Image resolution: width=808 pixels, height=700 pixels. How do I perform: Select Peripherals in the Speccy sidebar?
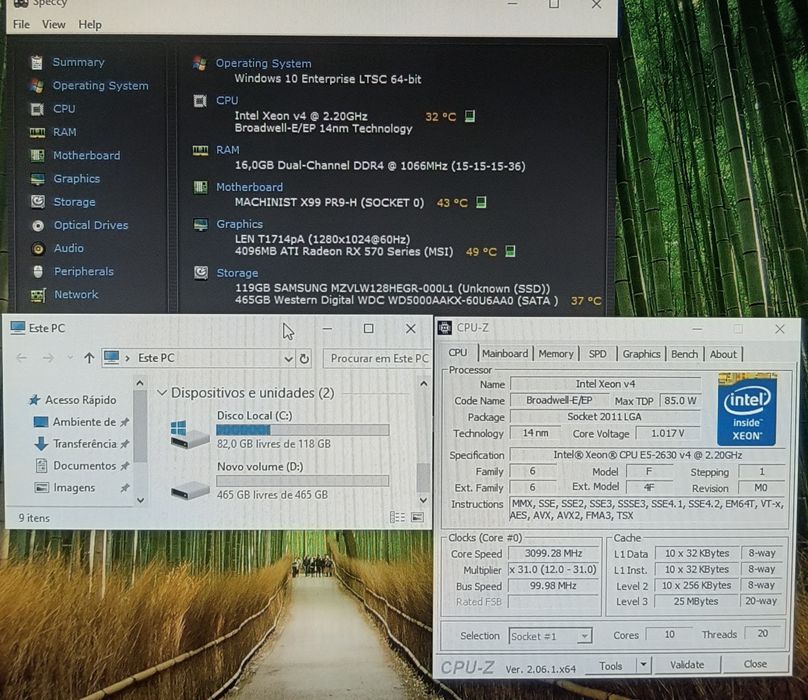83,271
